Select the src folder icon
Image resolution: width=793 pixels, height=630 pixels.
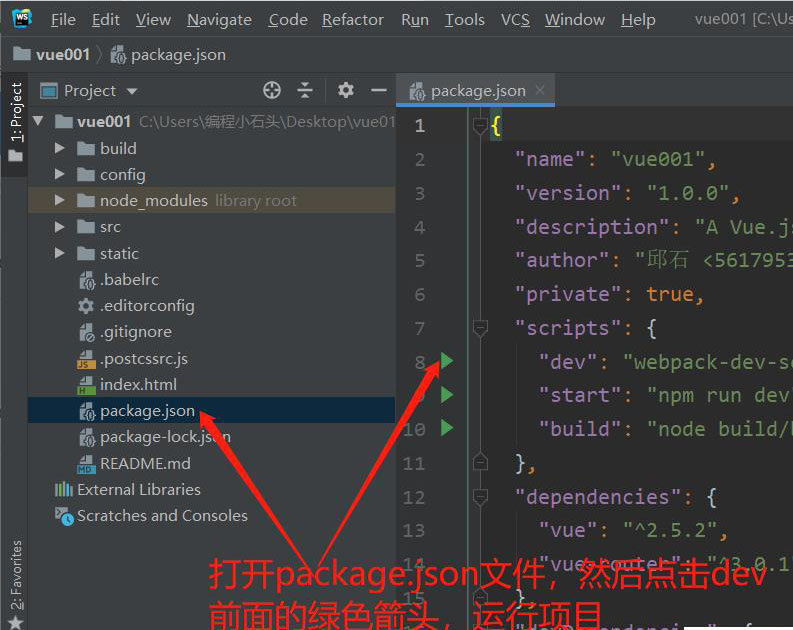click(x=85, y=227)
